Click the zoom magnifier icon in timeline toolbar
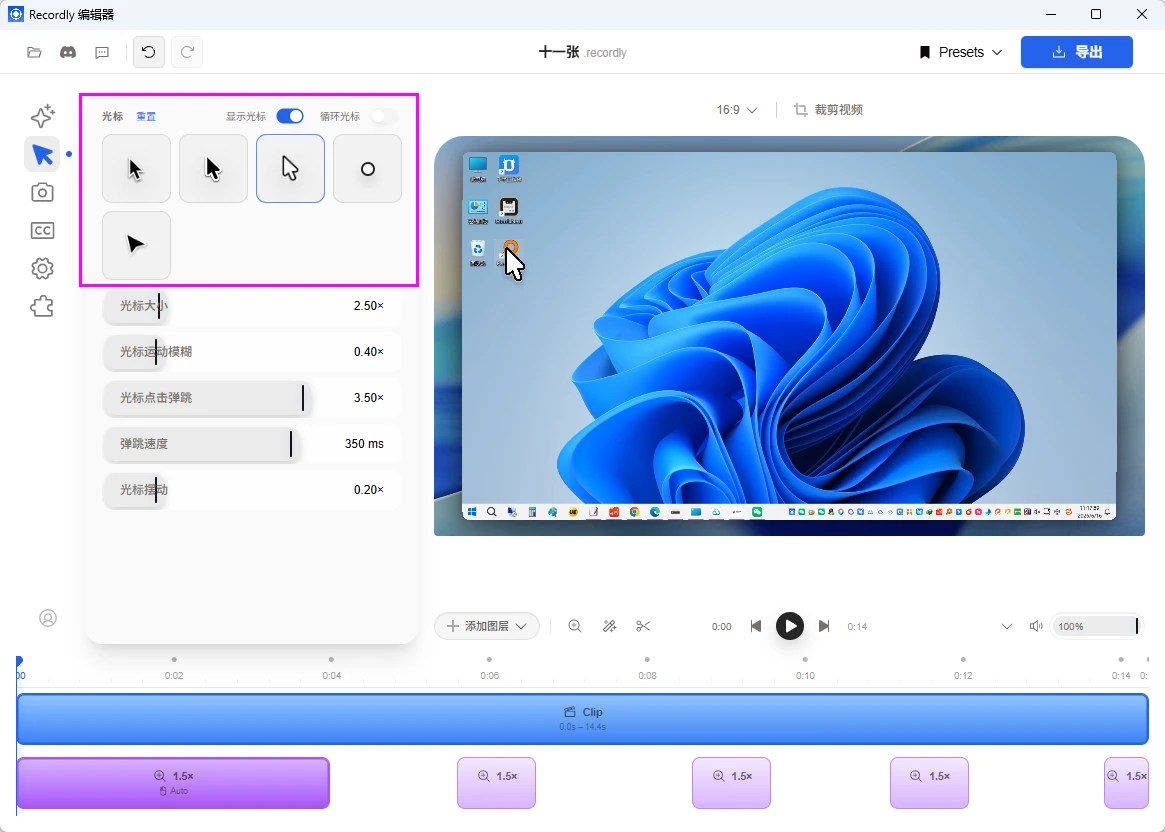This screenshot has height=832, width=1165. (x=575, y=626)
